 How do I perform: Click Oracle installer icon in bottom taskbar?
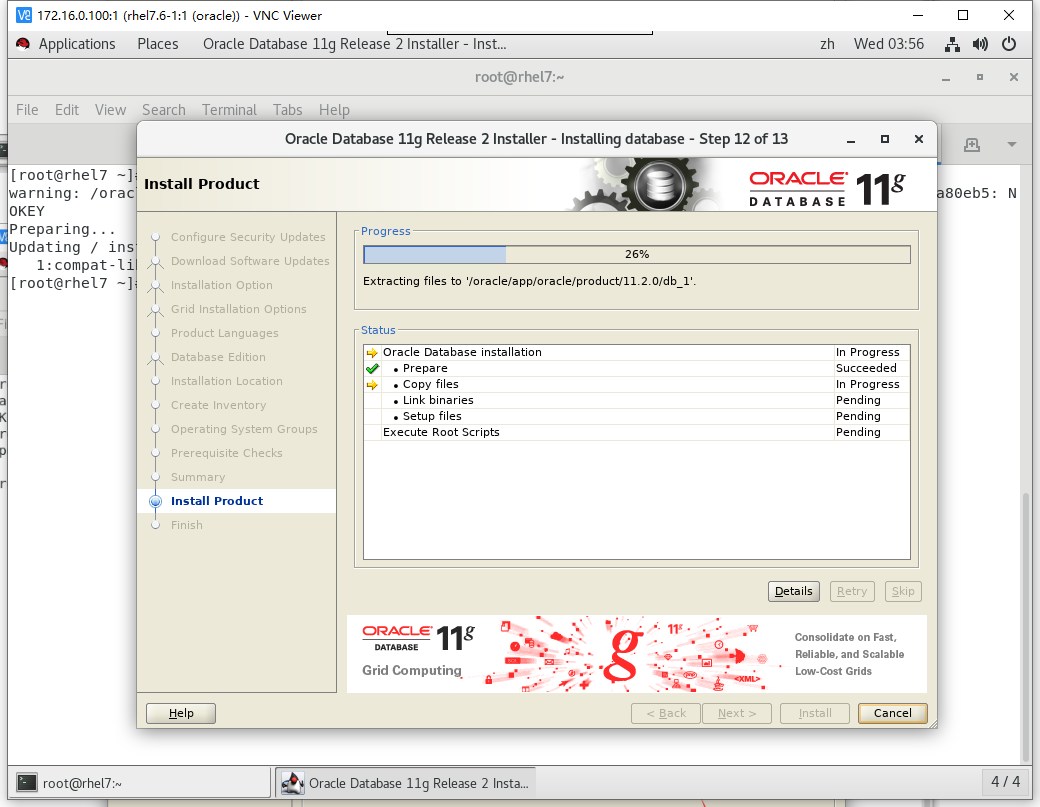click(x=292, y=783)
